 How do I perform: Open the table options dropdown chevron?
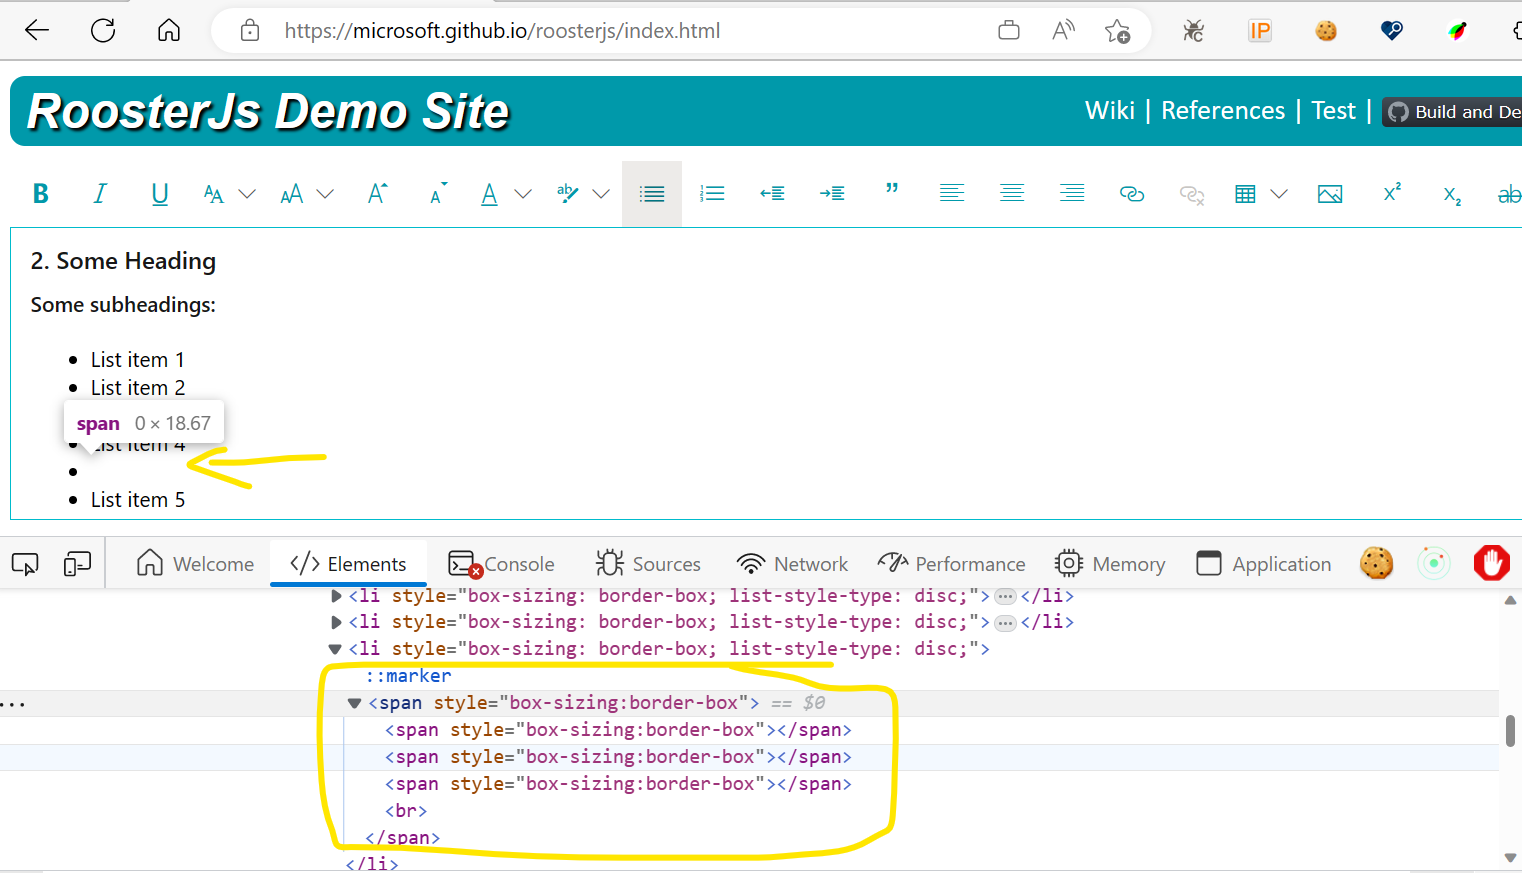point(1279,193)
